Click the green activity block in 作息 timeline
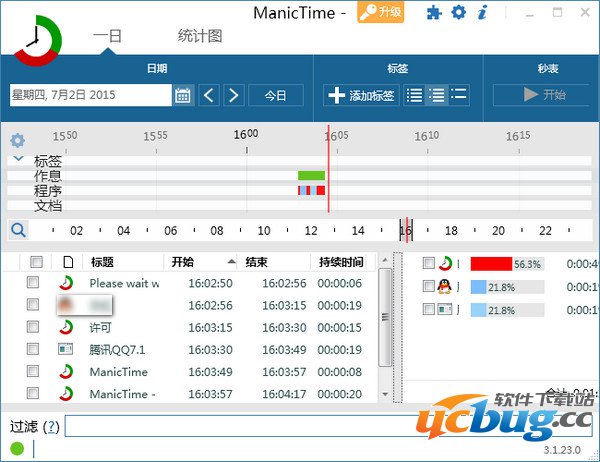The height and width of the screenshot is (462, 600). click(311, 176)
